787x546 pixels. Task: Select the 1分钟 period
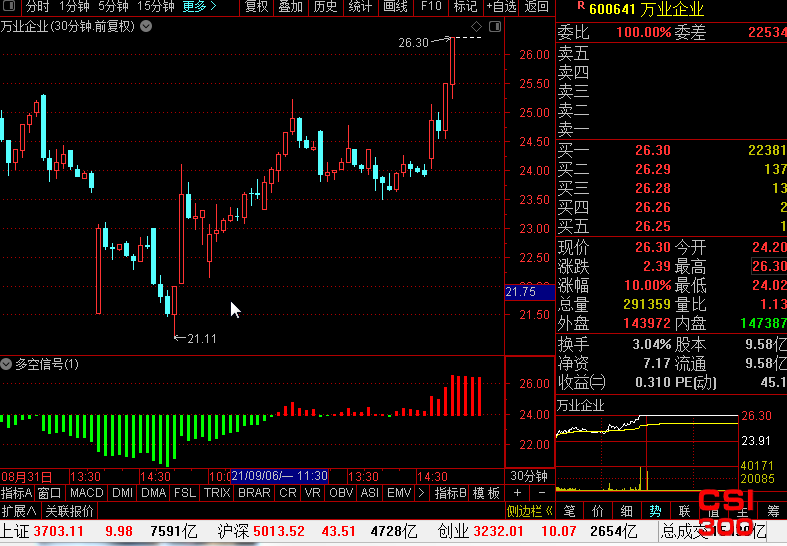74,7
